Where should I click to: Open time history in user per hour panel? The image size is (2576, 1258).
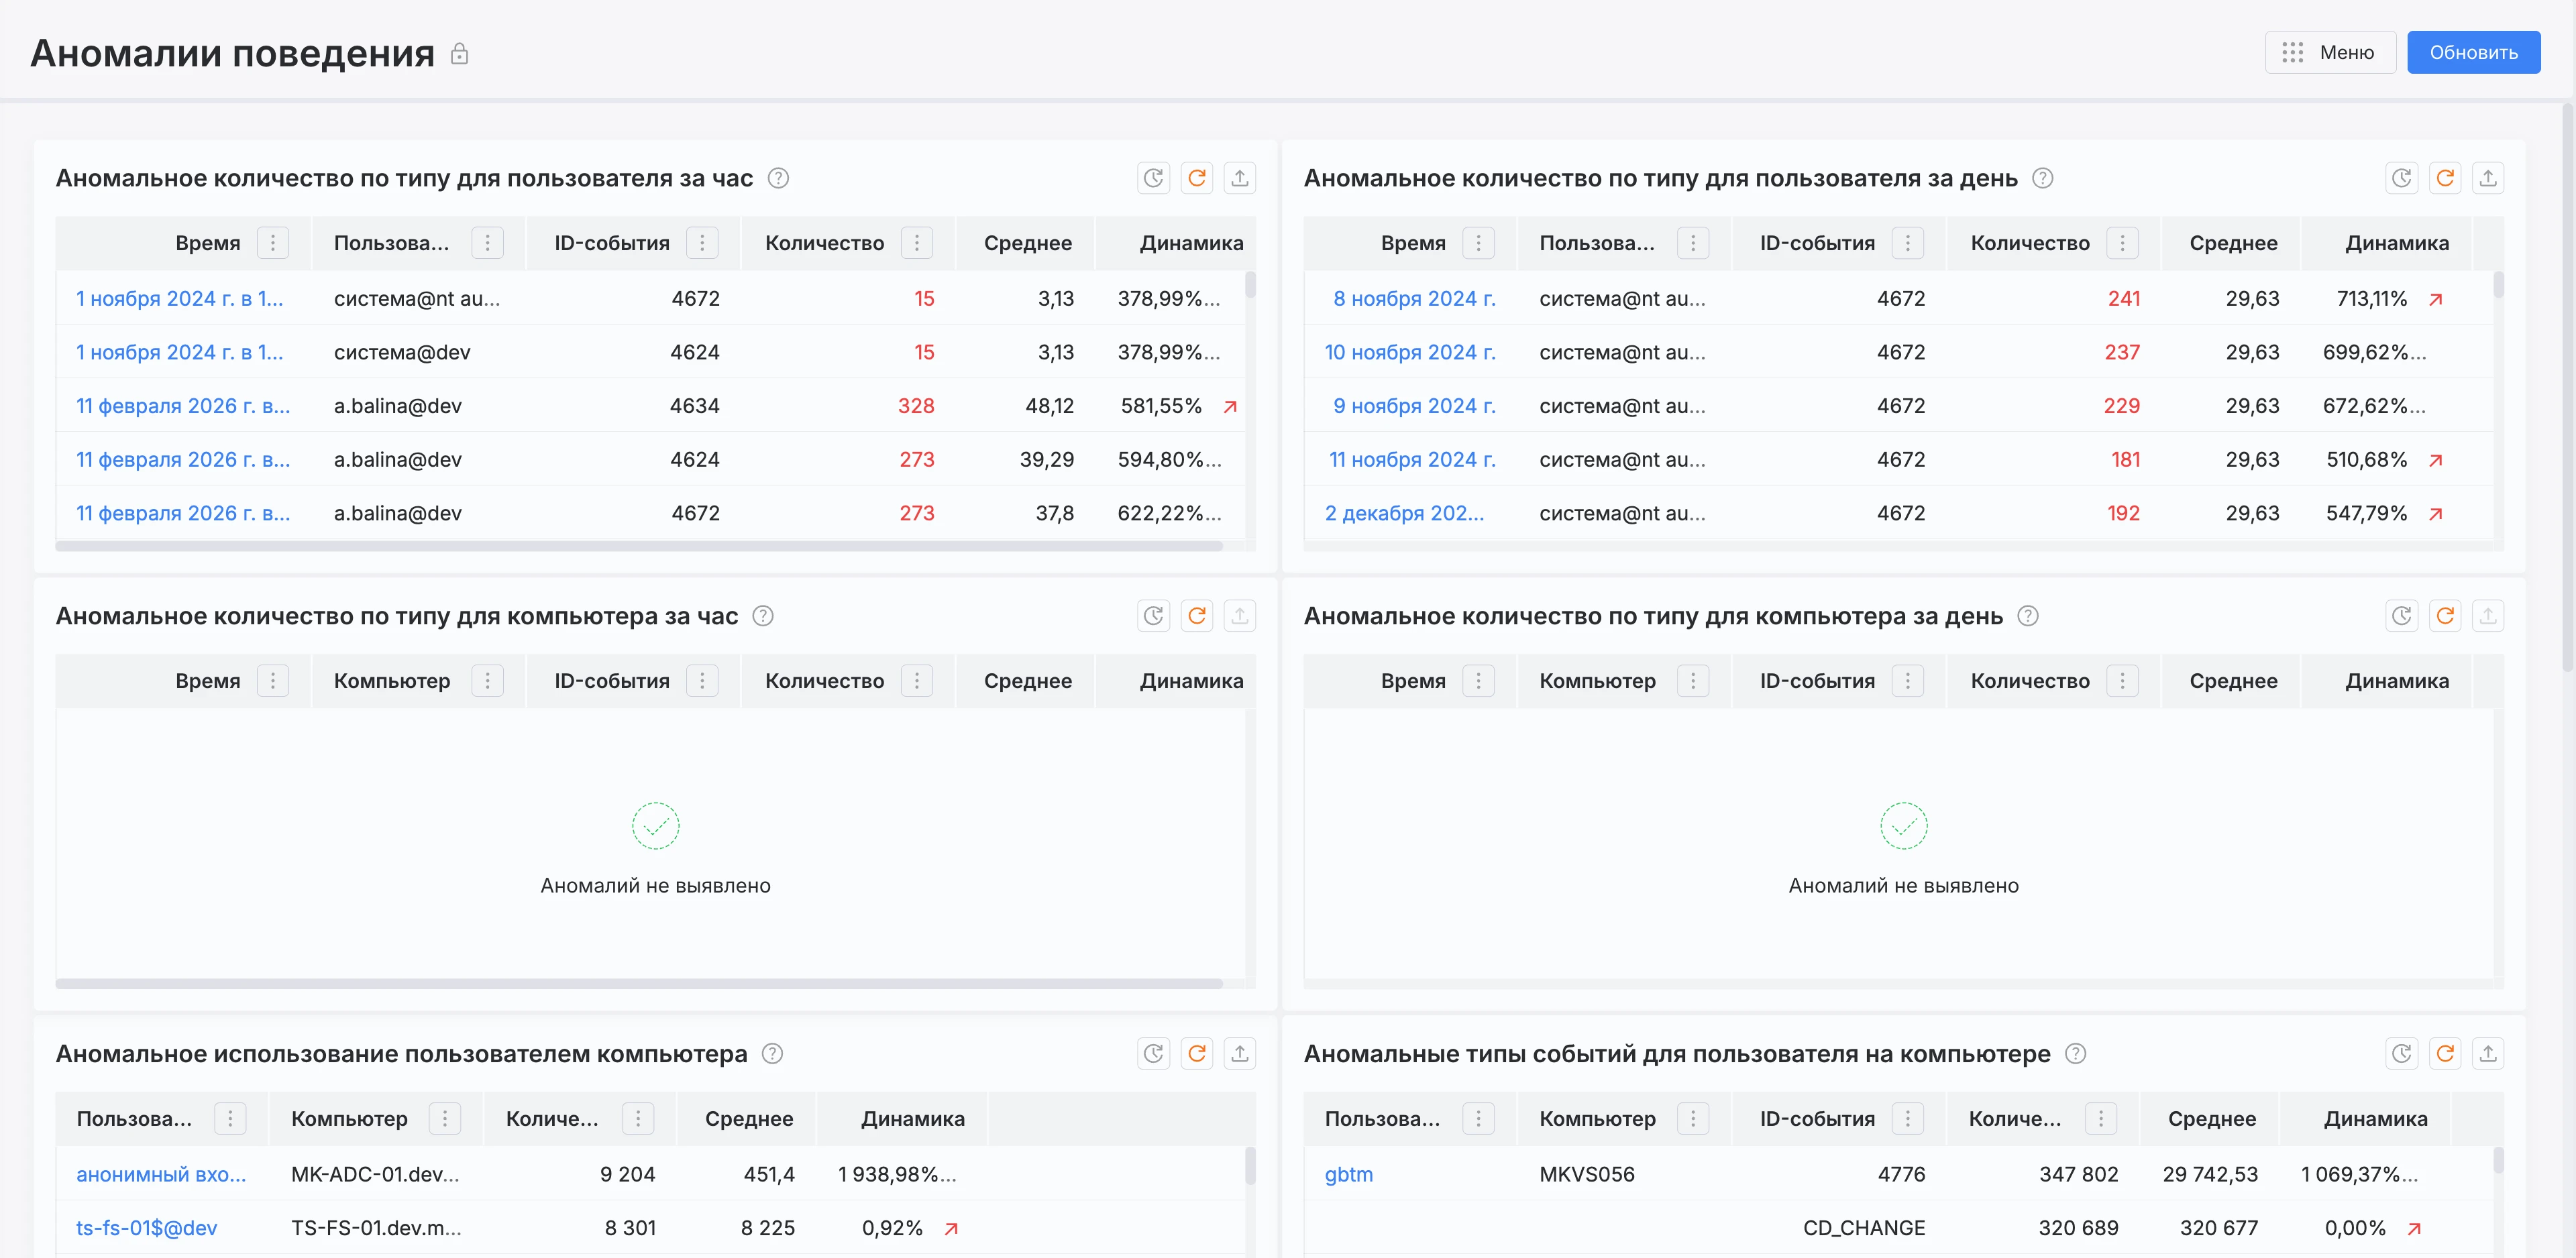[1154, 178]
